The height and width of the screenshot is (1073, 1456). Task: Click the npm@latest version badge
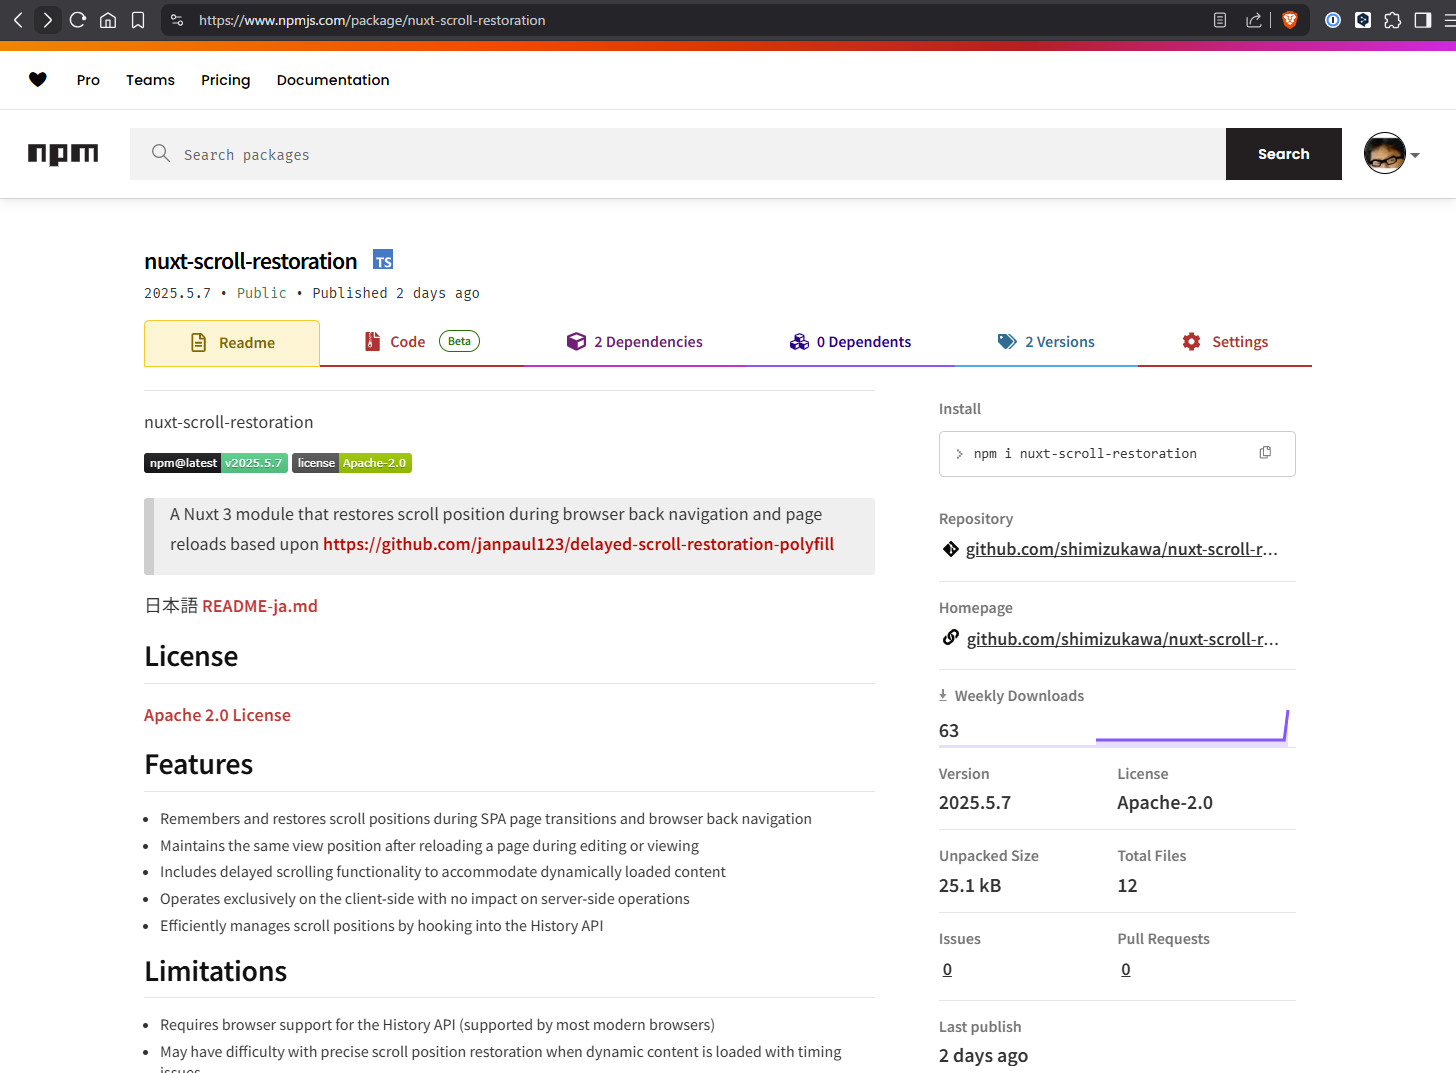(216, 463)
